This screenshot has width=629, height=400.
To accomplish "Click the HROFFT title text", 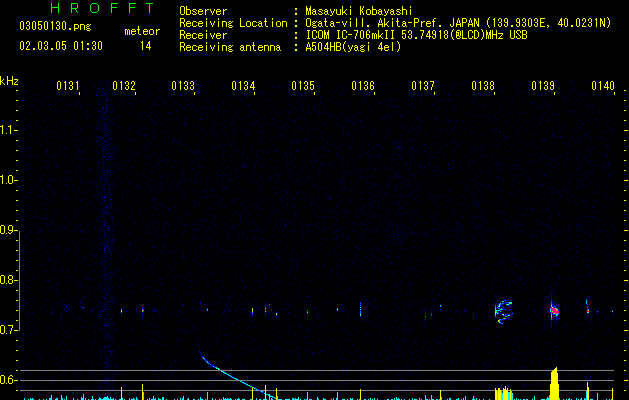I will point(102,8).
